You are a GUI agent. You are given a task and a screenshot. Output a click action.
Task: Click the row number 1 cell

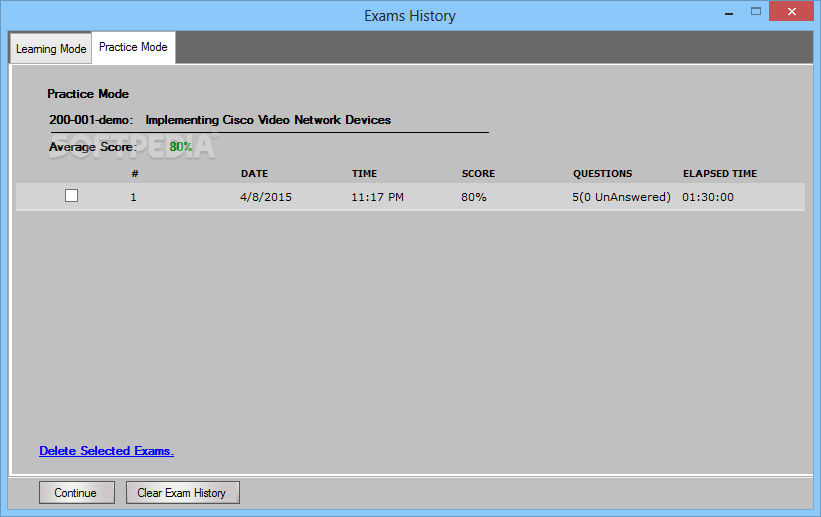(x=134, y=197)
